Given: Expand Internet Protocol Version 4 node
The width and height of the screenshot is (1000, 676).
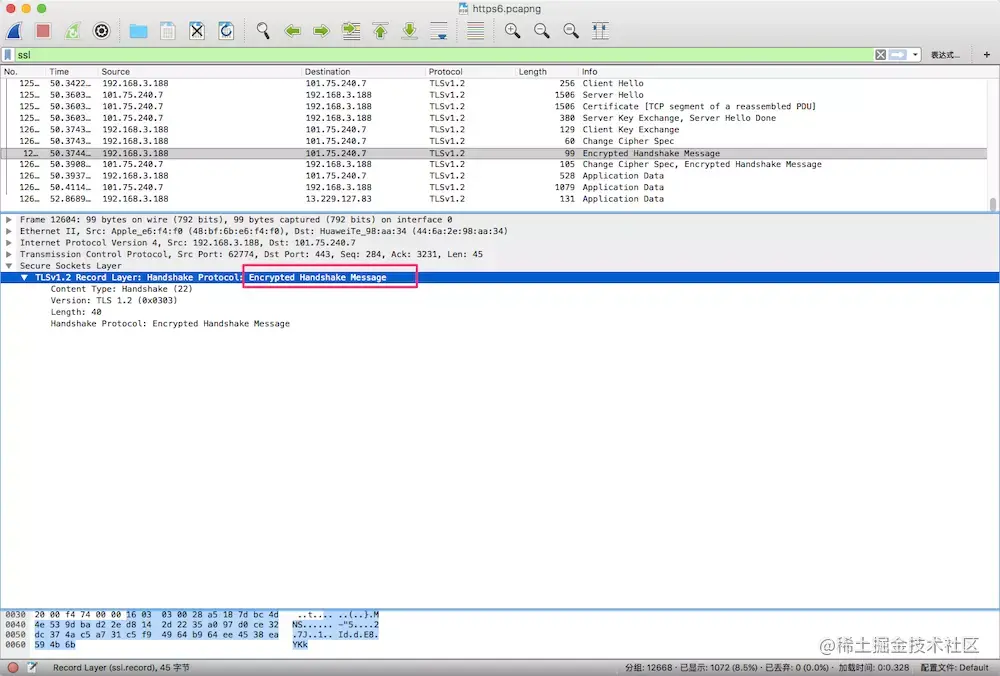Looking at the screenshot, I should [9, 242].
